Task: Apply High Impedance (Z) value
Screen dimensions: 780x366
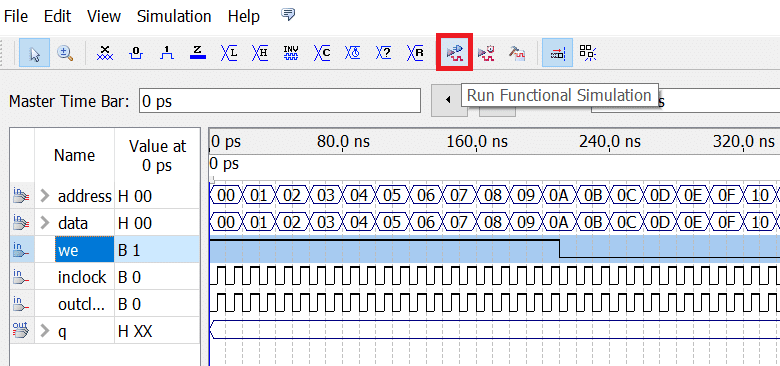Action: (x=197, y=53)
